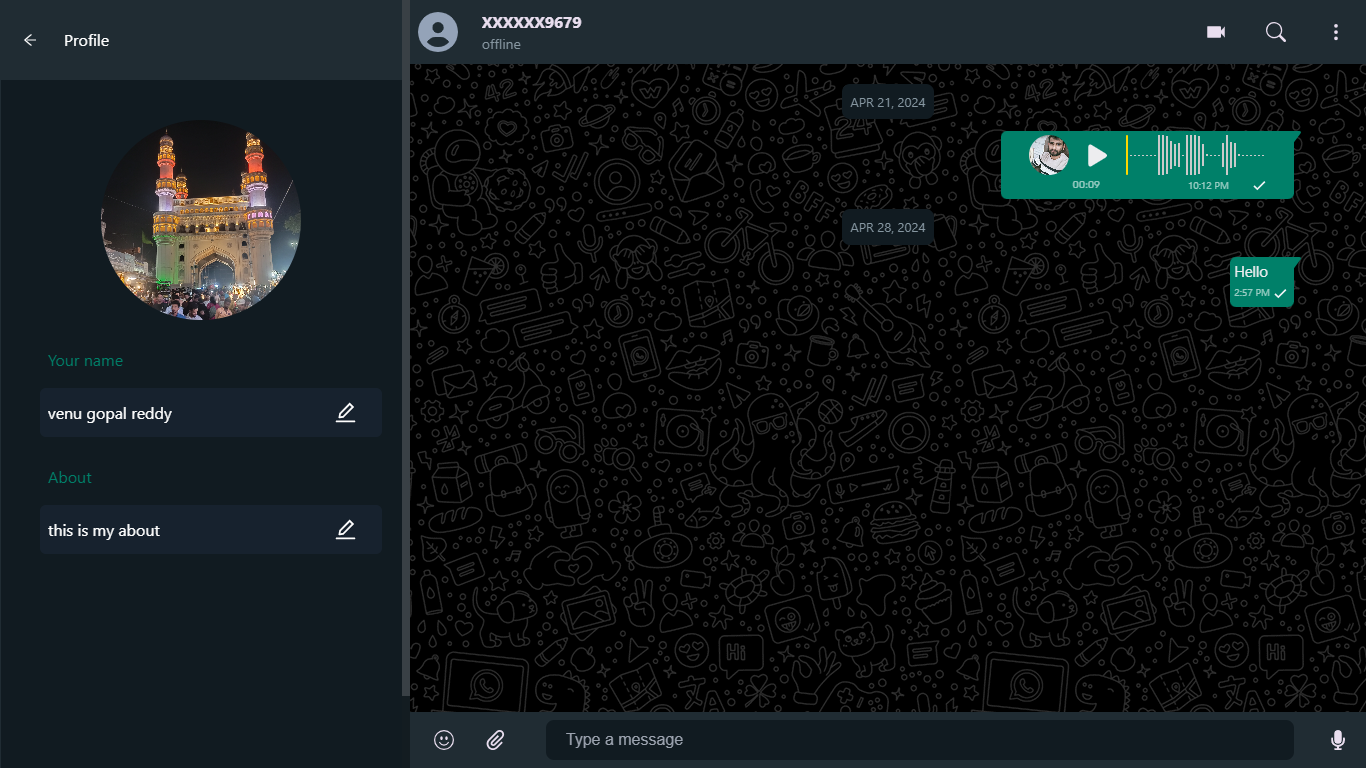Viewport: 1366px width, 768px height.
Task: Edit your name with the pencil icon
Action: [345, 412]
